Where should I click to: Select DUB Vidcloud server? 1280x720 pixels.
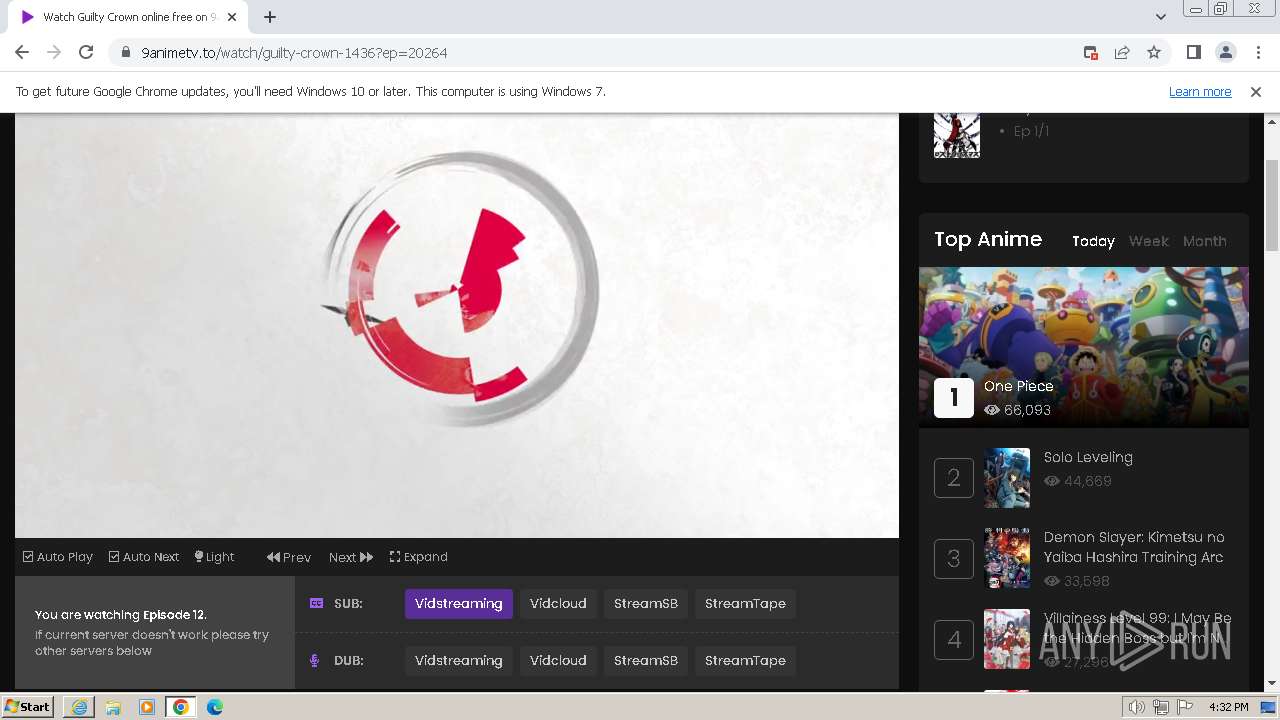click(x=558, y=661)
